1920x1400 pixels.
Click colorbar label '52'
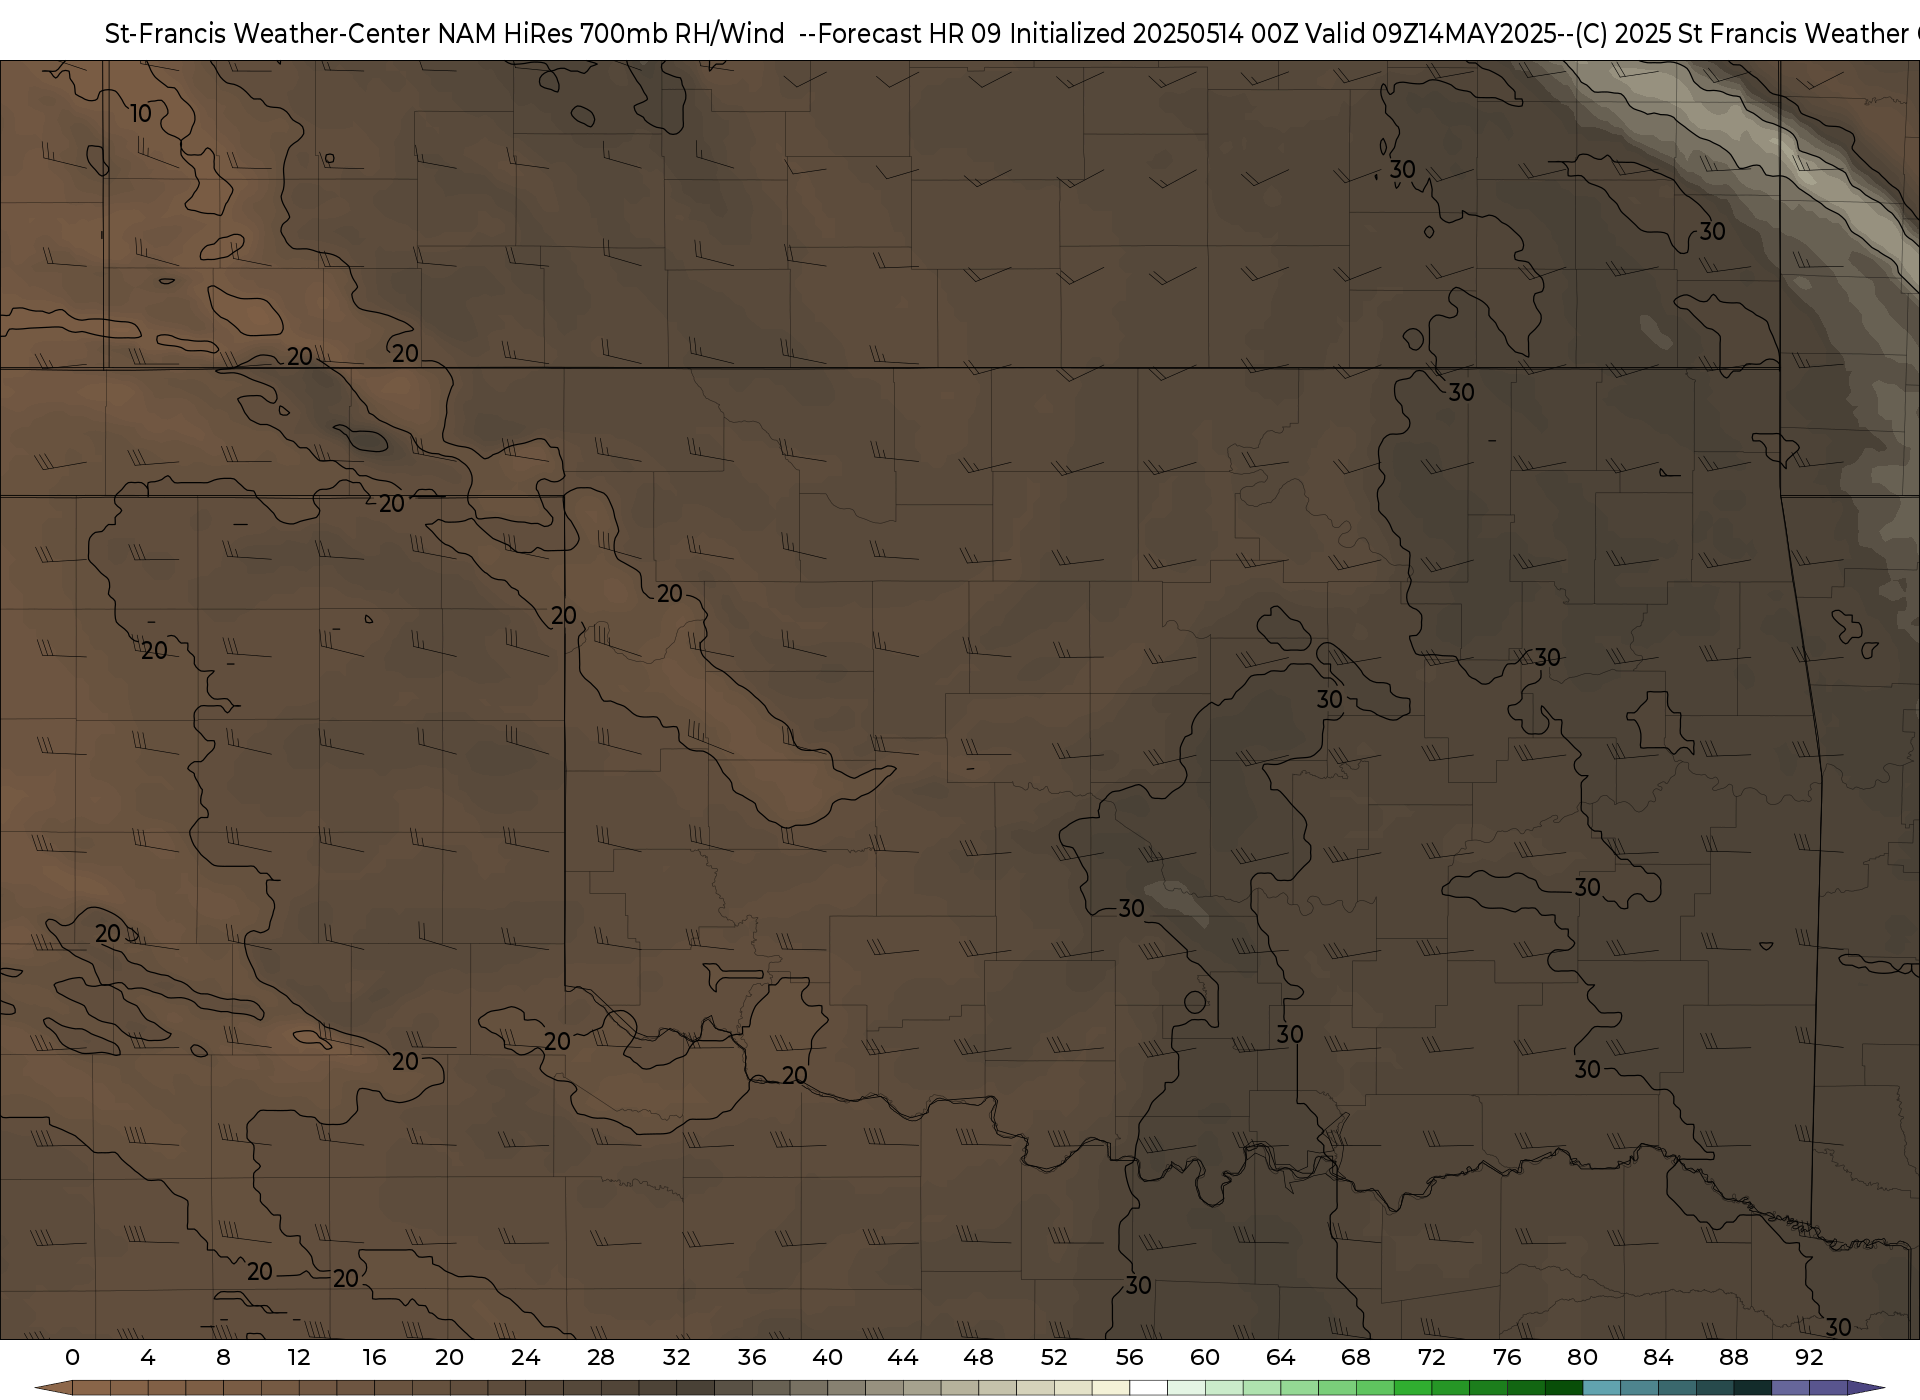1054,1358
